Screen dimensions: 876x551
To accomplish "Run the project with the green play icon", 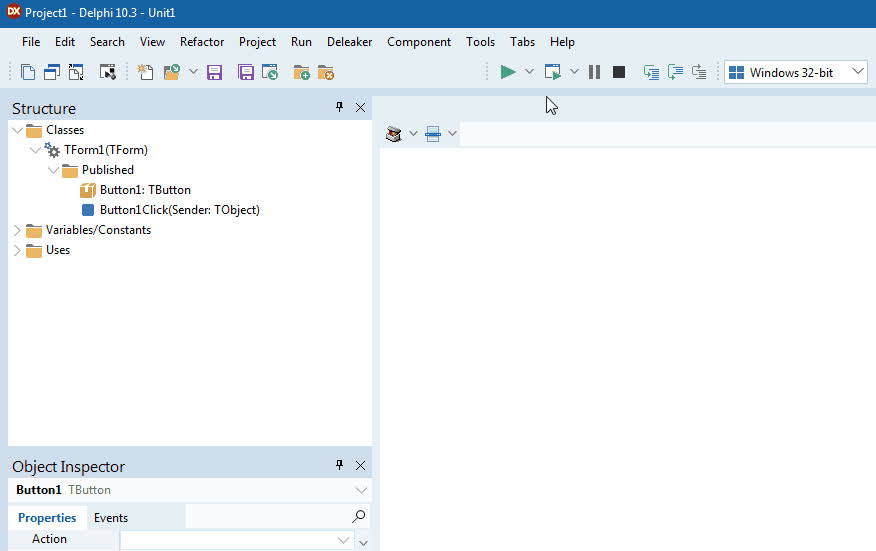I will (x=508, y=72).
